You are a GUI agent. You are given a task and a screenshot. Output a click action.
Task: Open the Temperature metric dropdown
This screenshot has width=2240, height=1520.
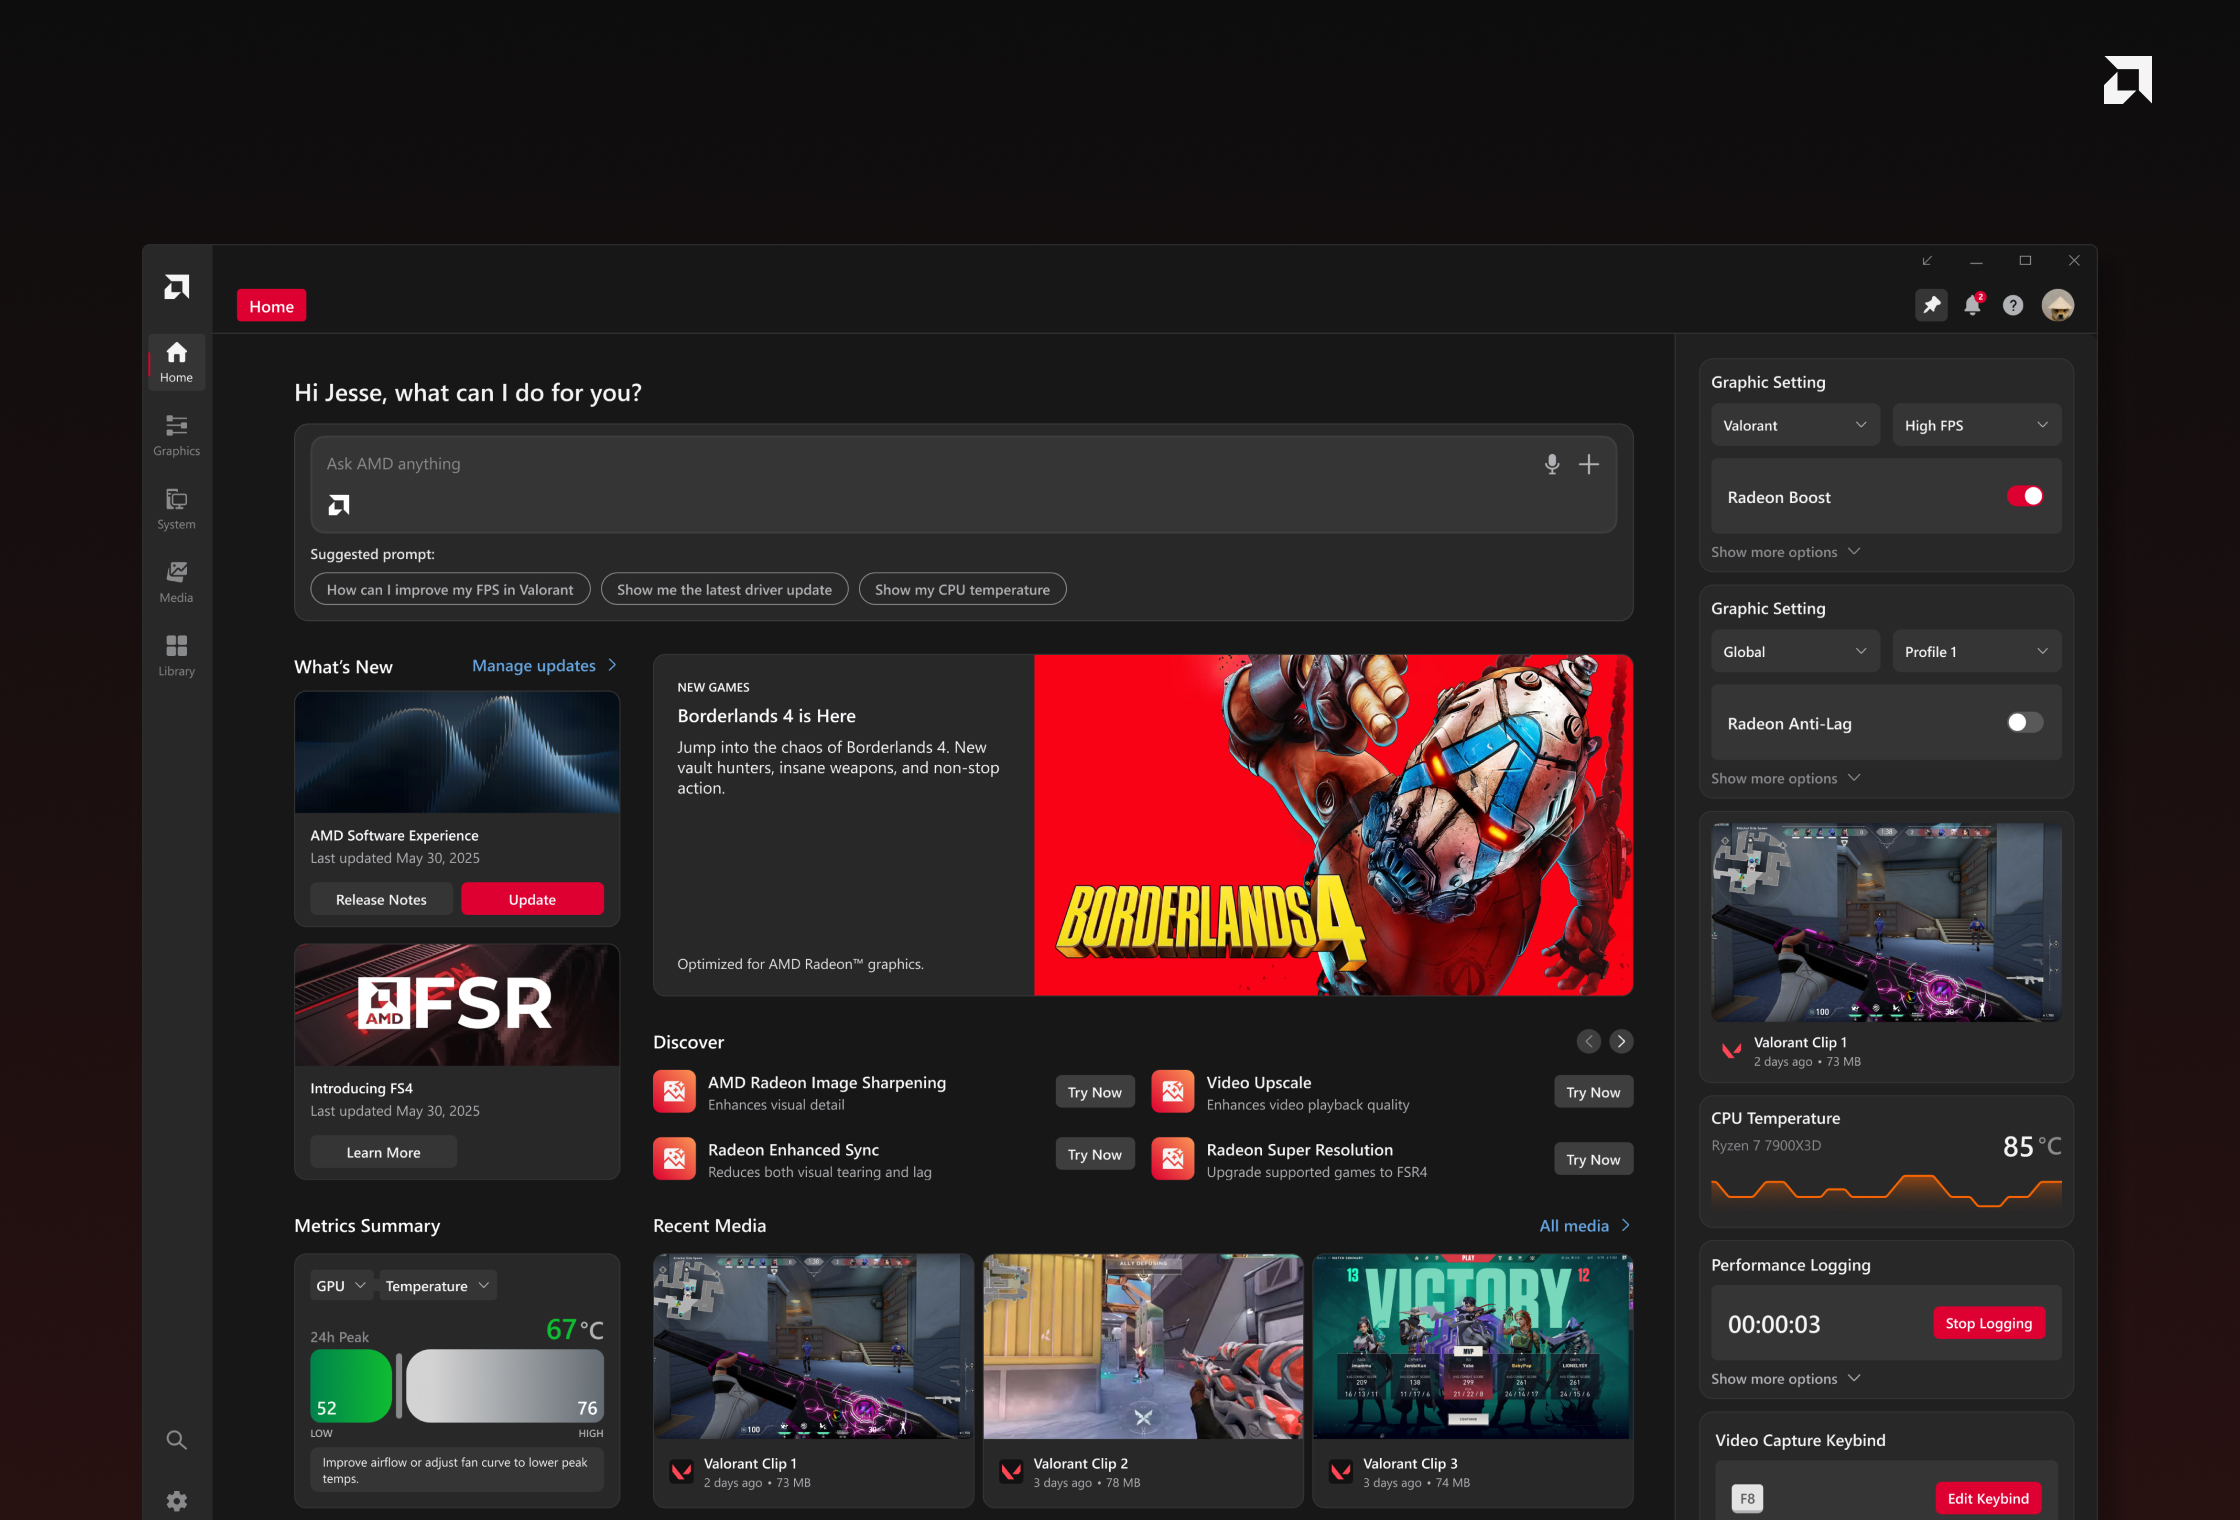[x=437, y=1286]
